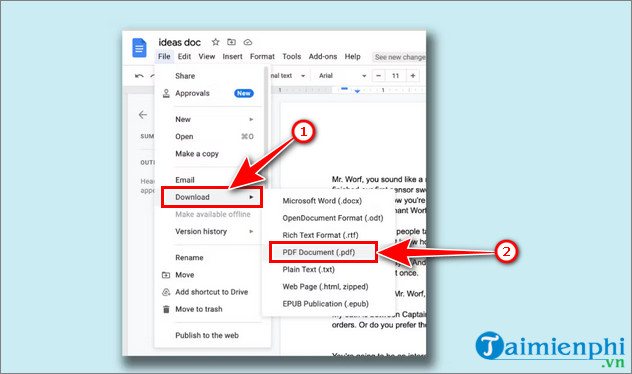Click the trash can icon
Image resolution: width=632 pixels, height=374 pixels.
pos(166,310)
